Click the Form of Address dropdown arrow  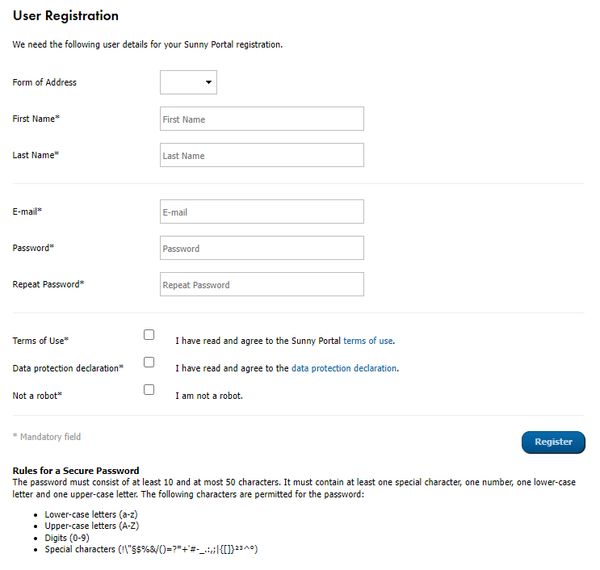click(209, 82)
